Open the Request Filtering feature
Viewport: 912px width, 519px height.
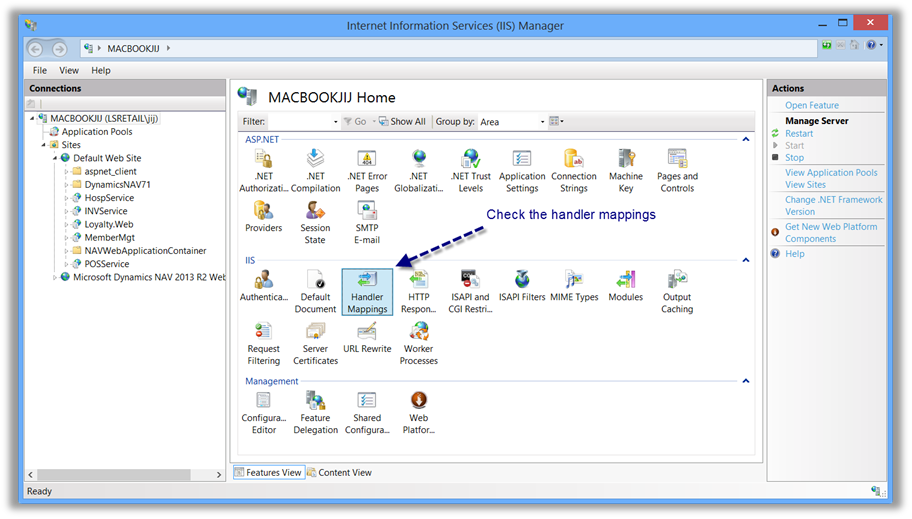pos(263,343)
